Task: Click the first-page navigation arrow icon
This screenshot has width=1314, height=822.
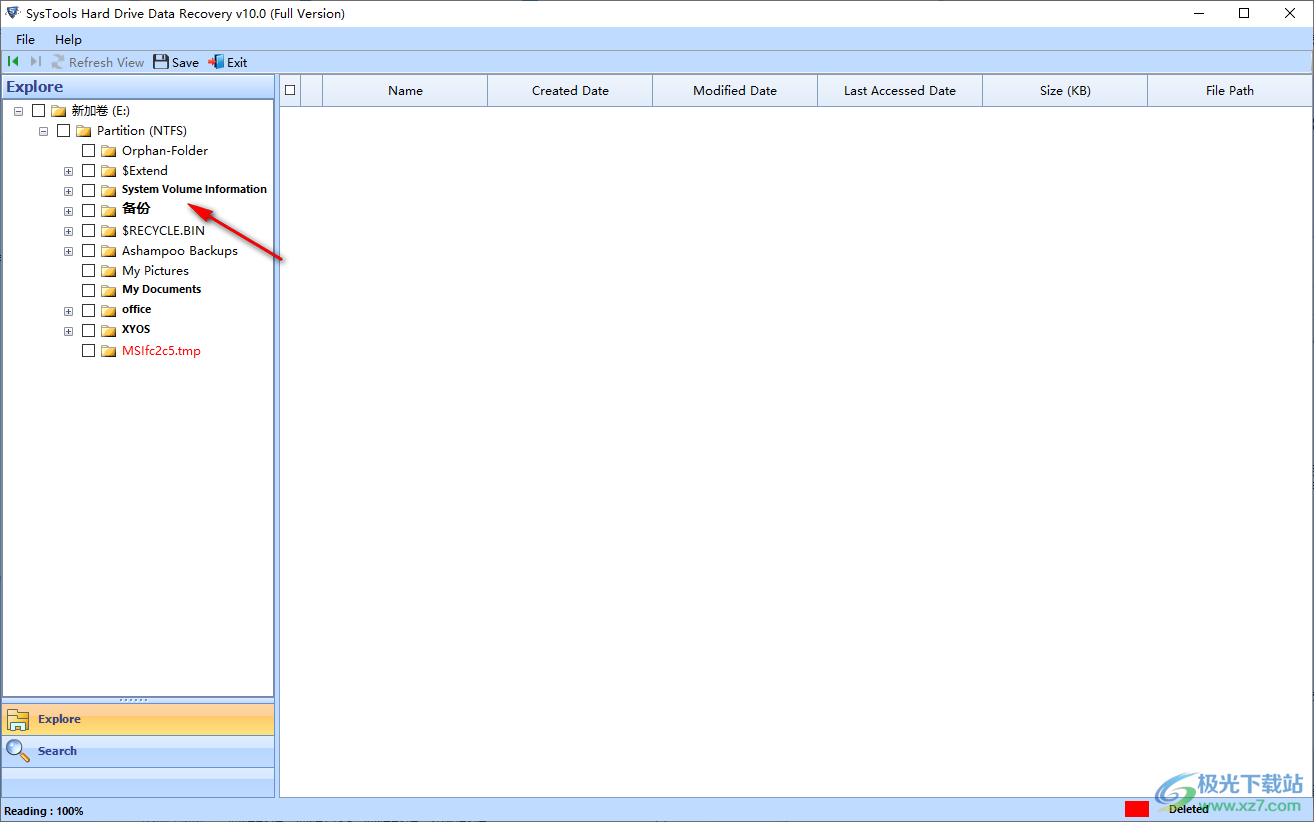Action: coord(13,62)
